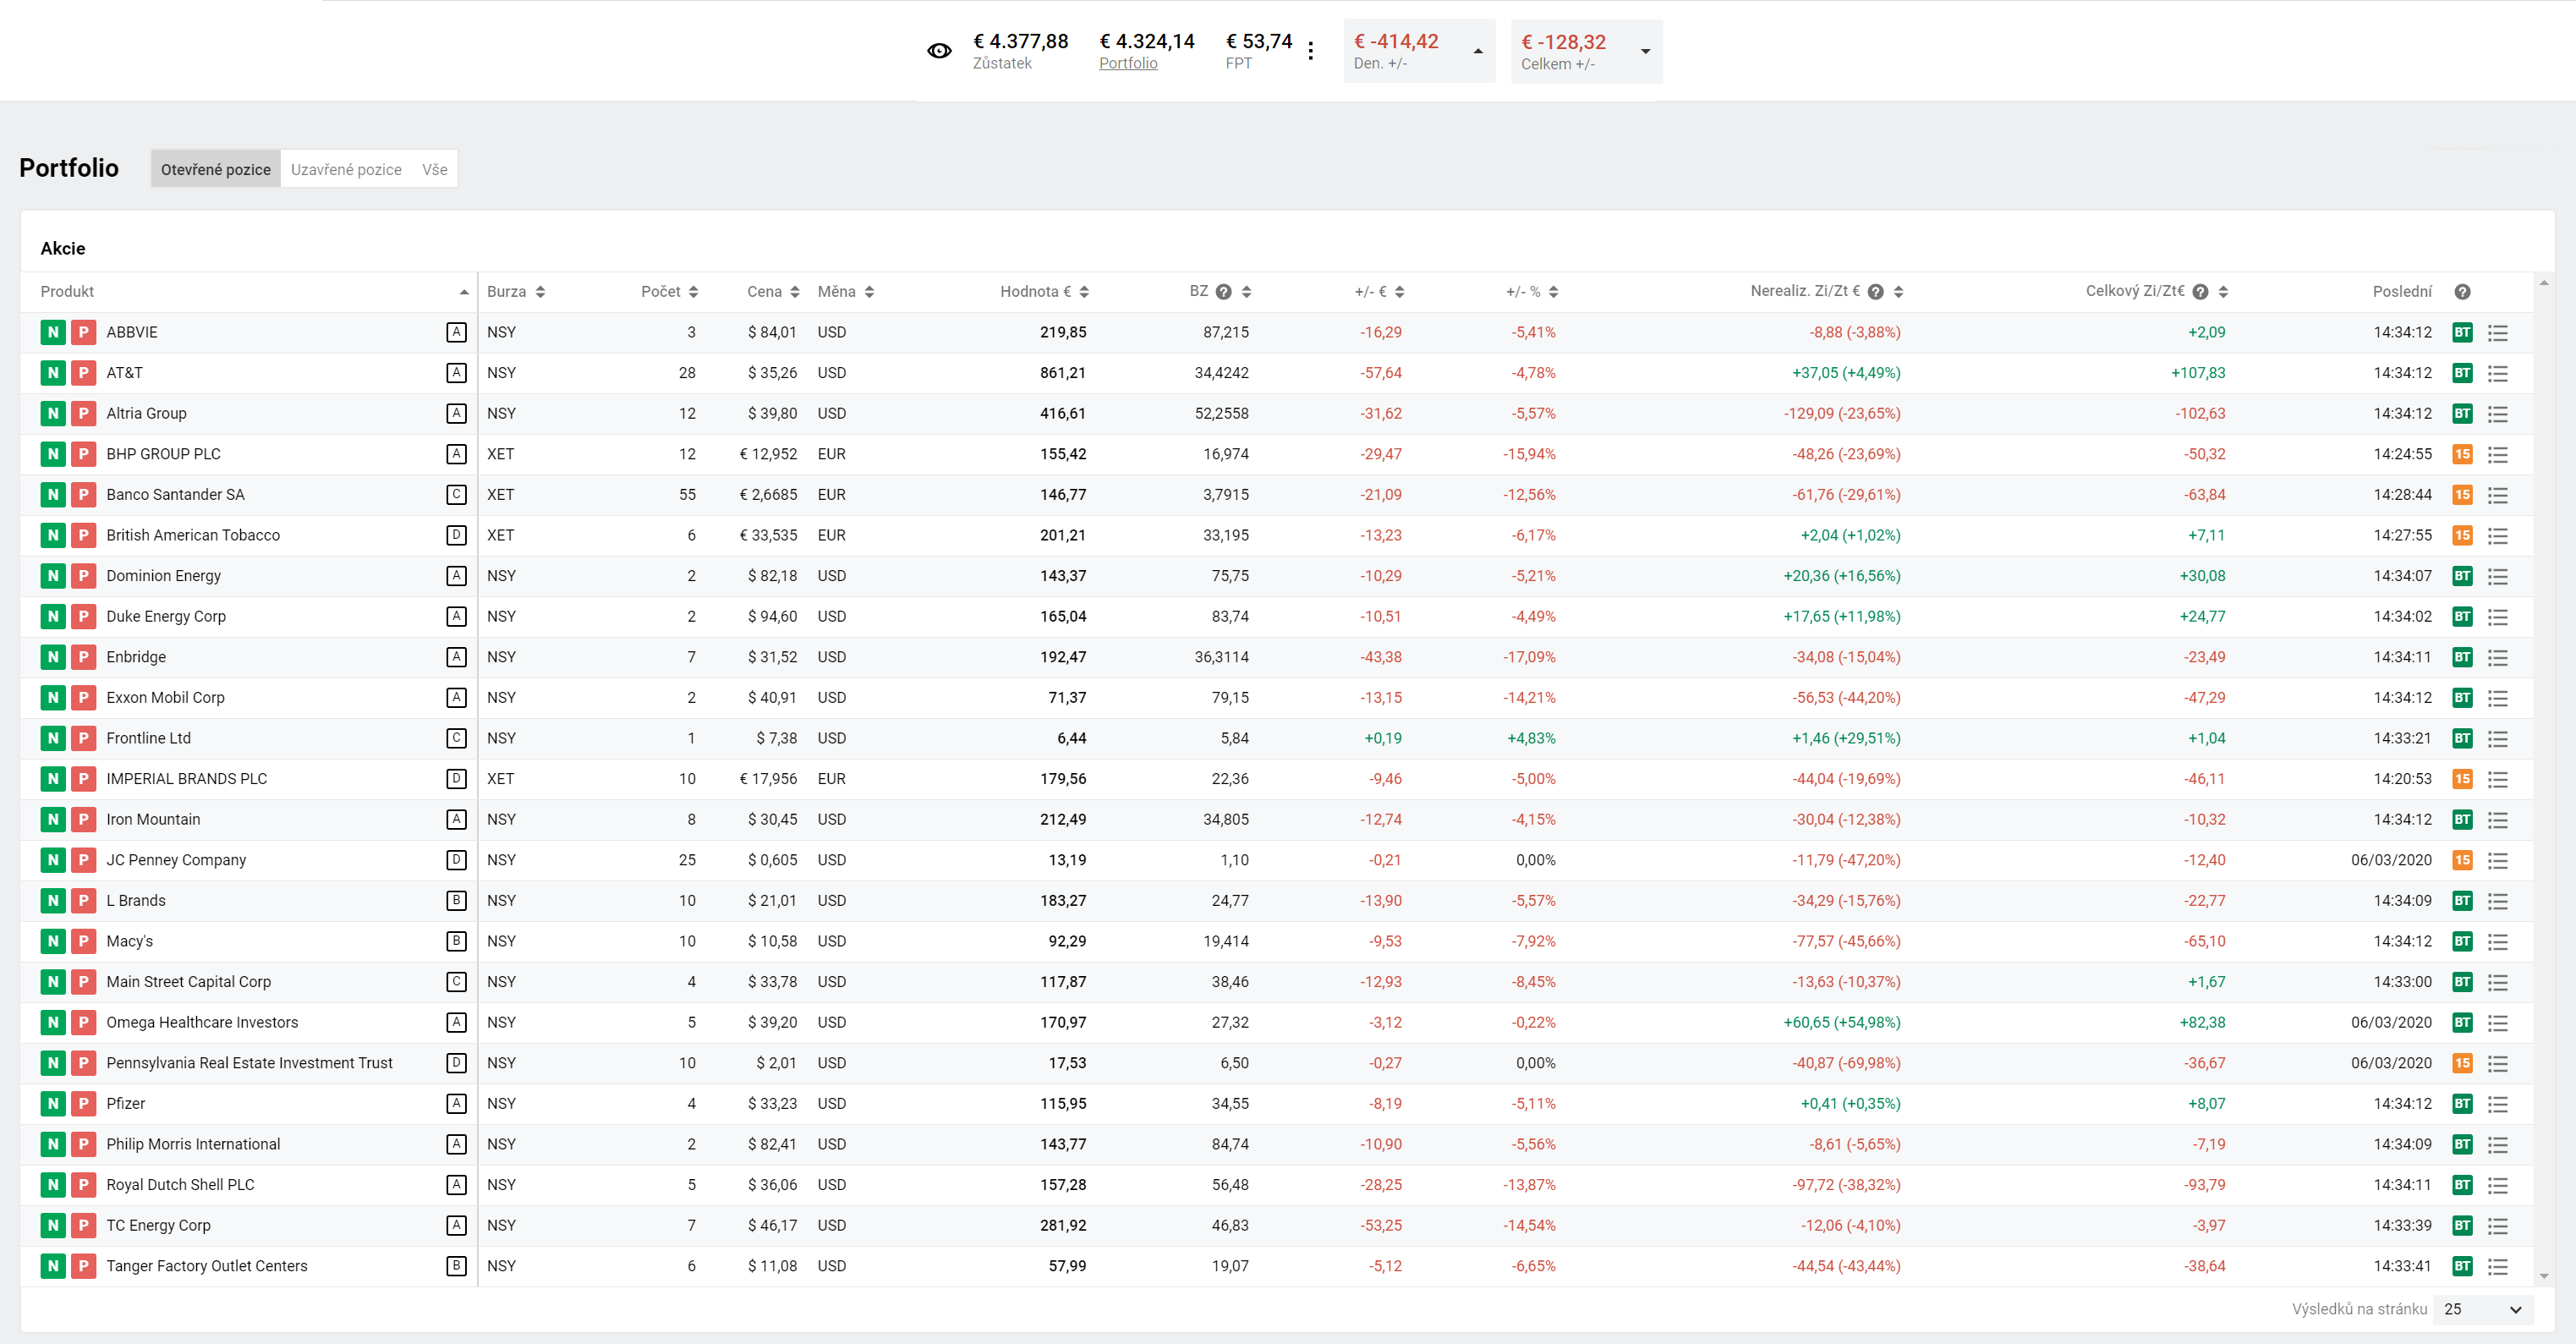Screen dimensions: 2576x1344
Task: Sort by +/- % column
Action: pyautogui.click(x=1532, y=291)
